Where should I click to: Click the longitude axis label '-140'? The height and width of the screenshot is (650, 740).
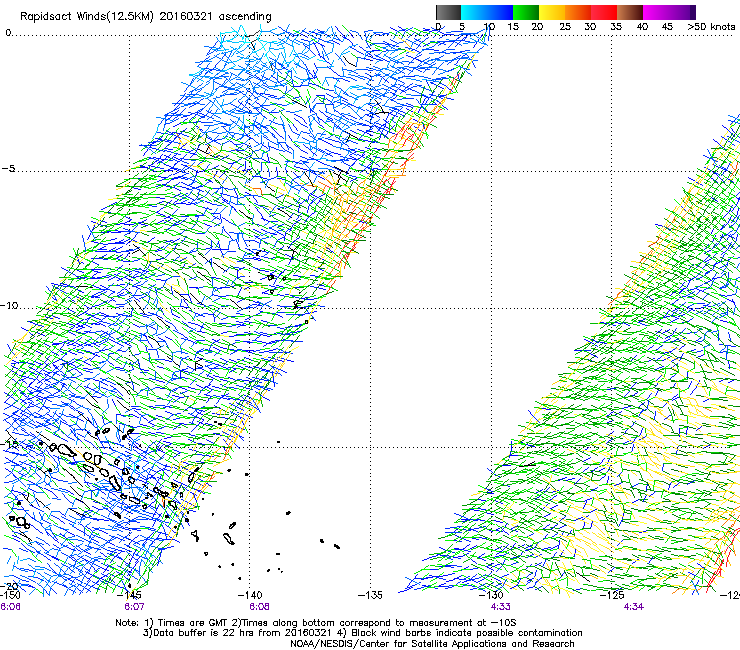(x=252, y=595)
